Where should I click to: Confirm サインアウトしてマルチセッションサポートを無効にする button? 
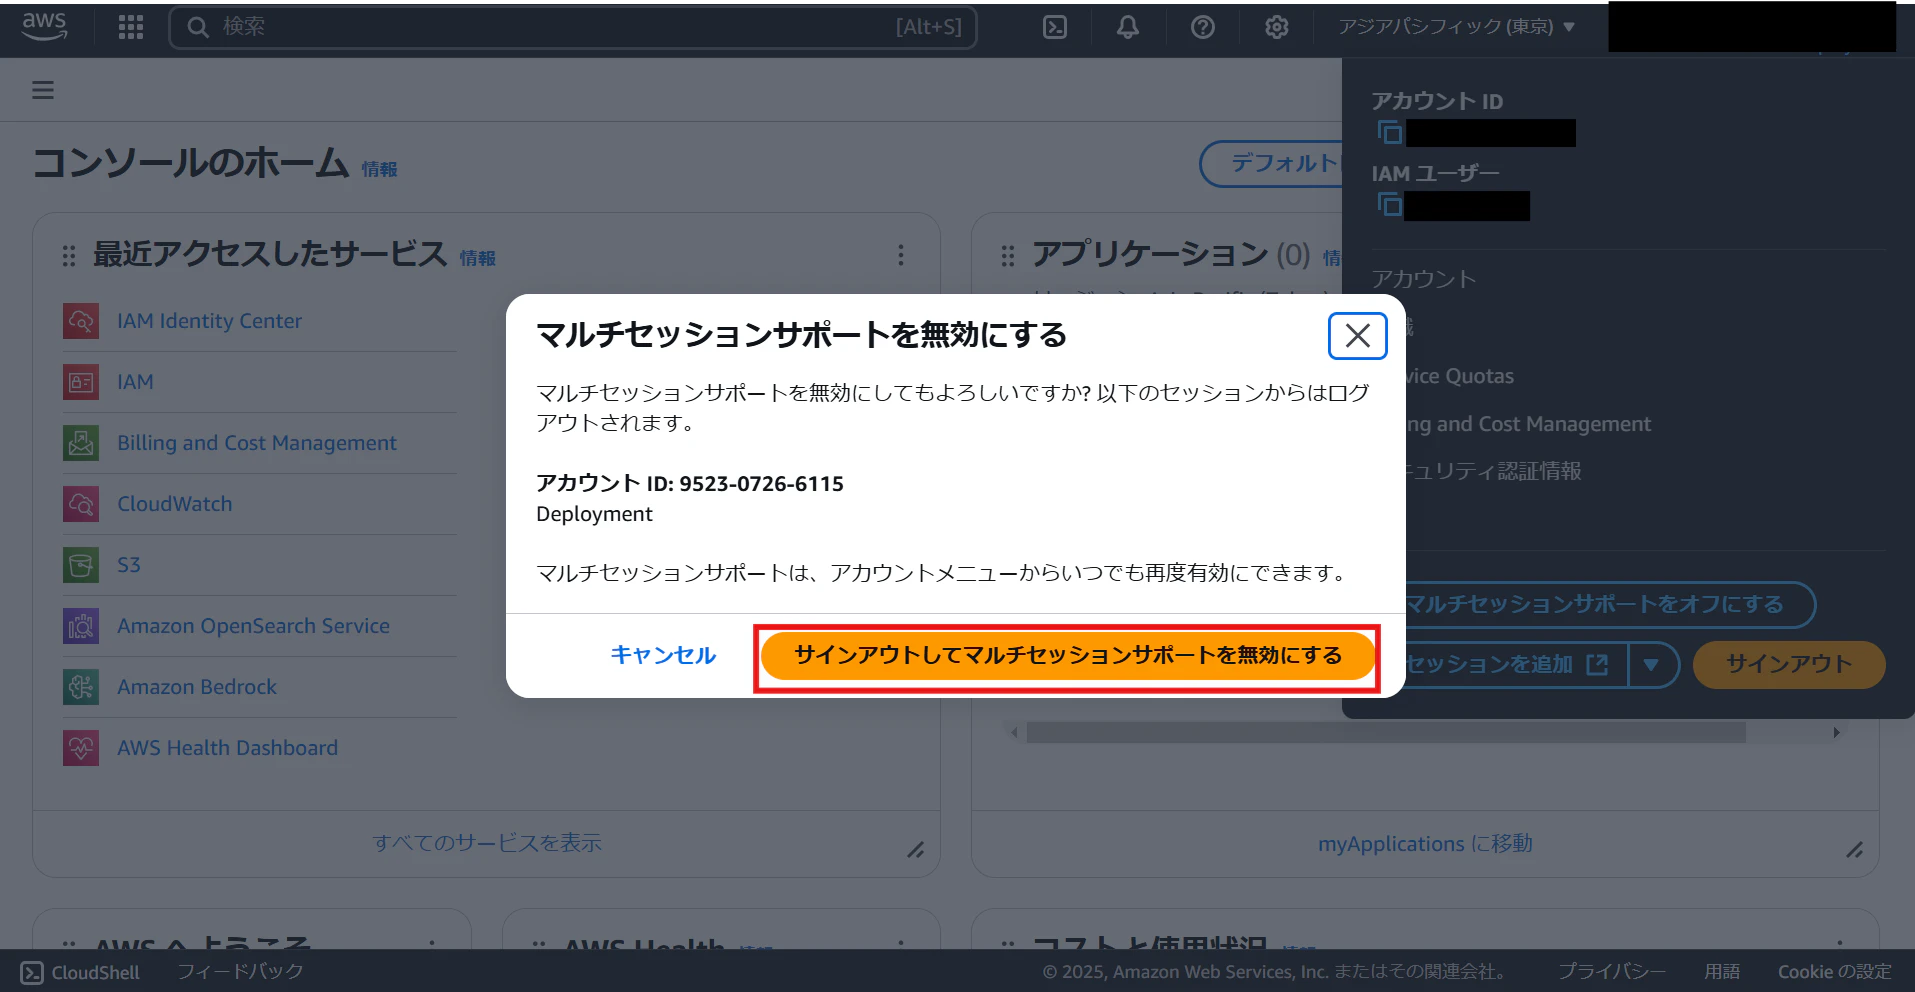[x=1067, y=656]
